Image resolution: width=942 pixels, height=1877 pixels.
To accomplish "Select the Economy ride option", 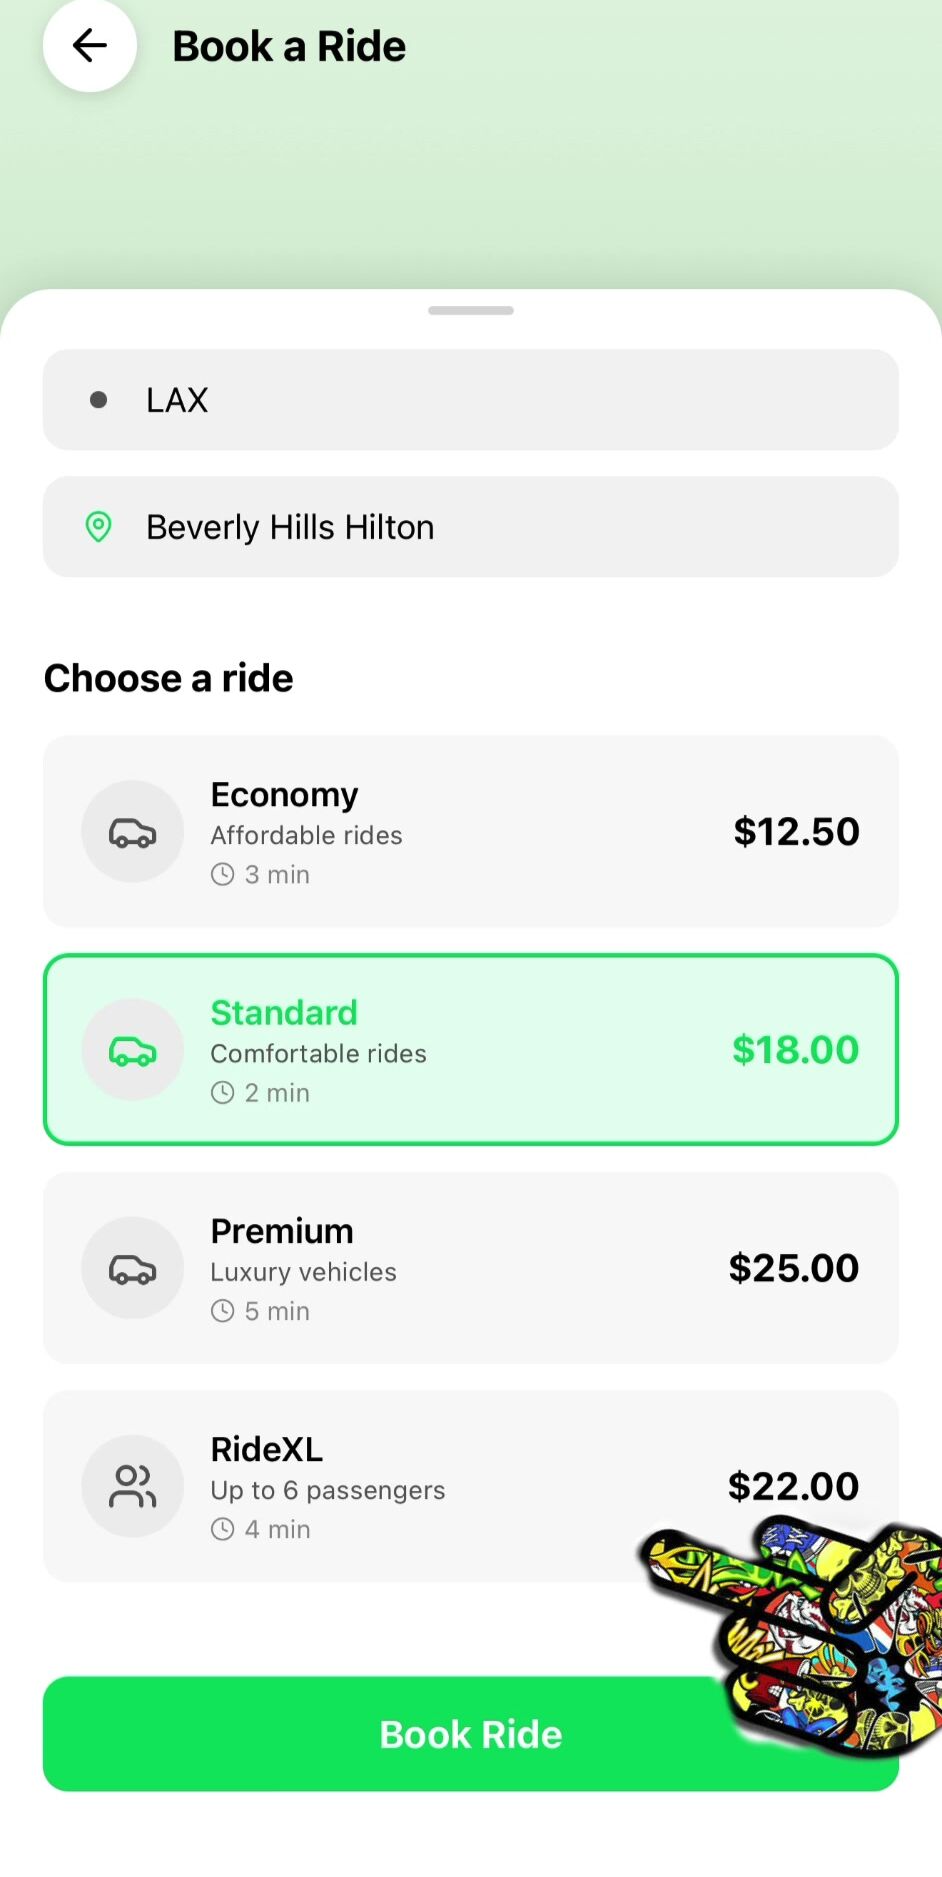I will coord(470,832).
